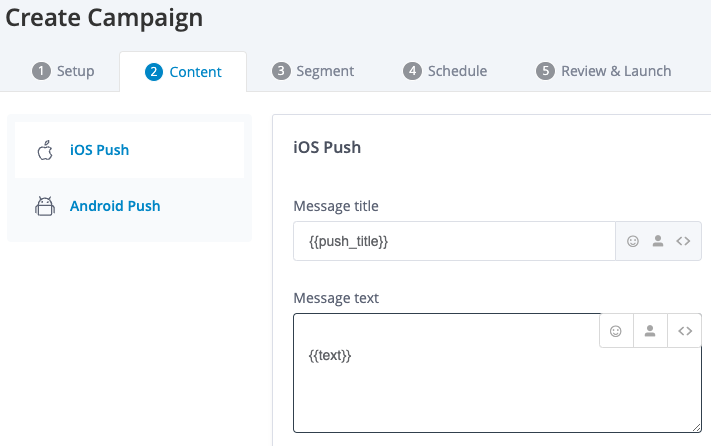
Task: Click step number 3 badge
Action: pyautogui.click(x=281, y=71)
